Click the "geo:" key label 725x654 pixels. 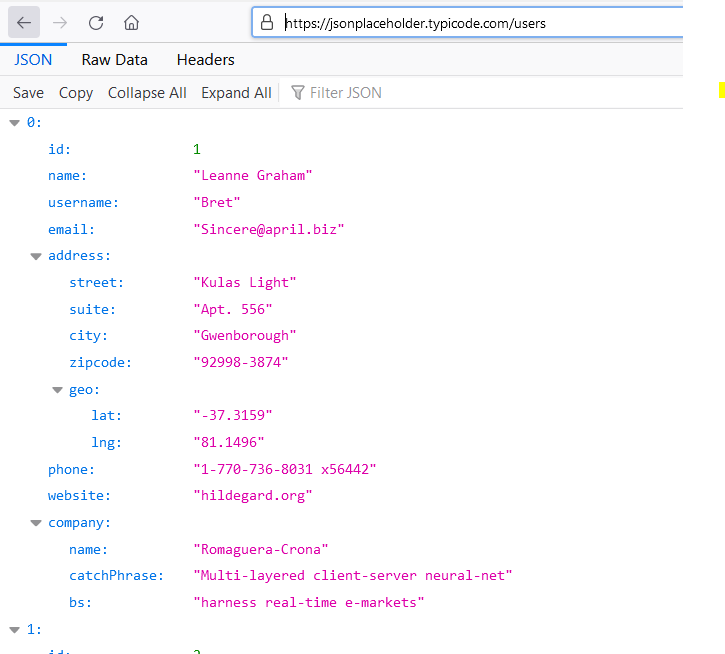pyautogui.click(x=85, y=390)
